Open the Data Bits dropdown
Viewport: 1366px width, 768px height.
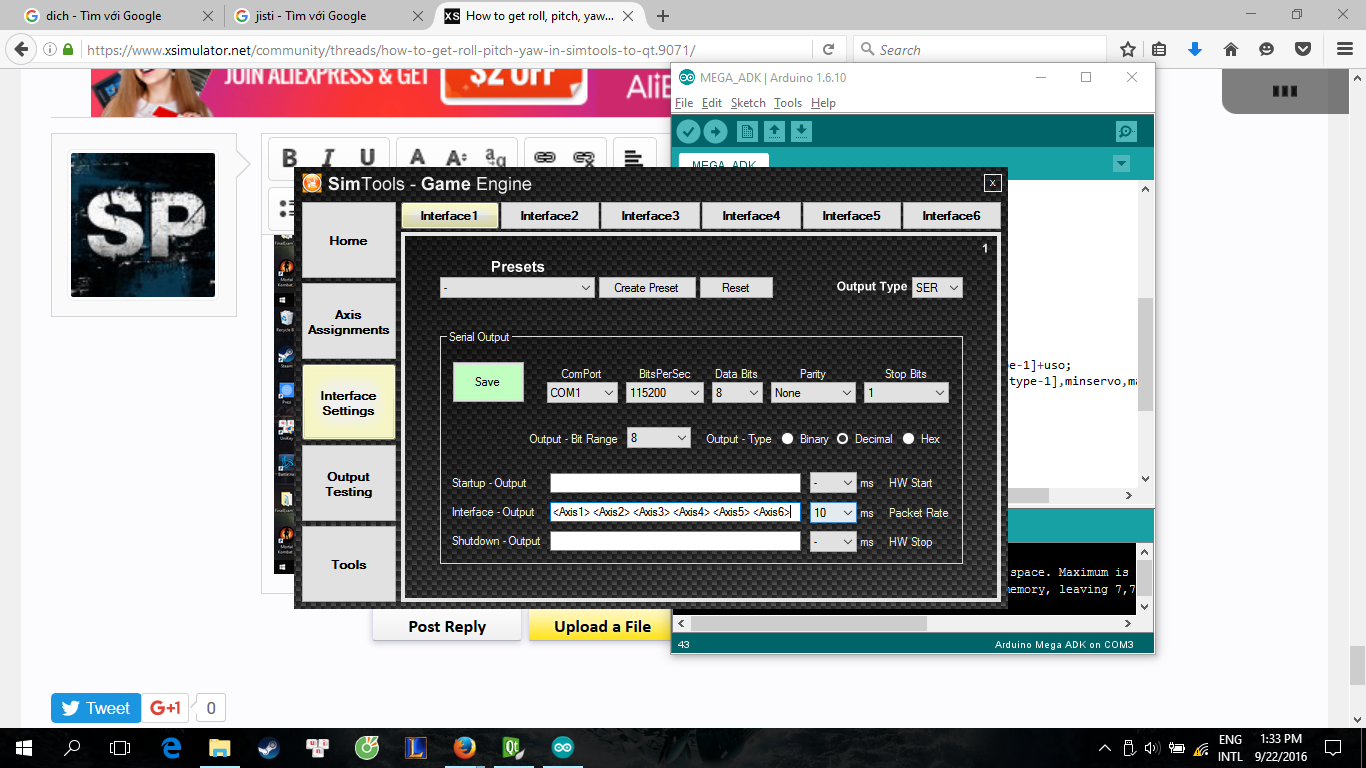[x=737, y=393]
